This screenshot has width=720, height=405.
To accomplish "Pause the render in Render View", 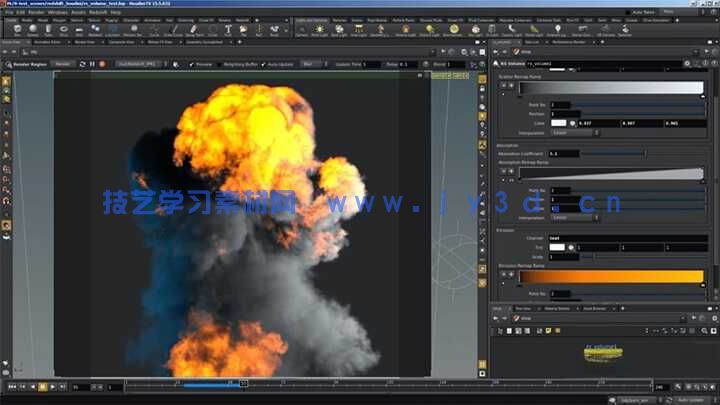I will pos(92,64).
